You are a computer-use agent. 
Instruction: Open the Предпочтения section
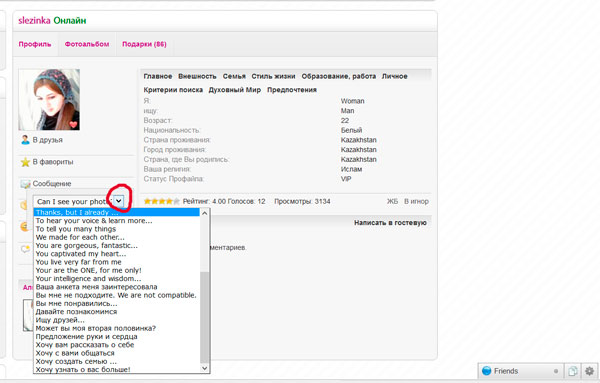click(292, 90)
